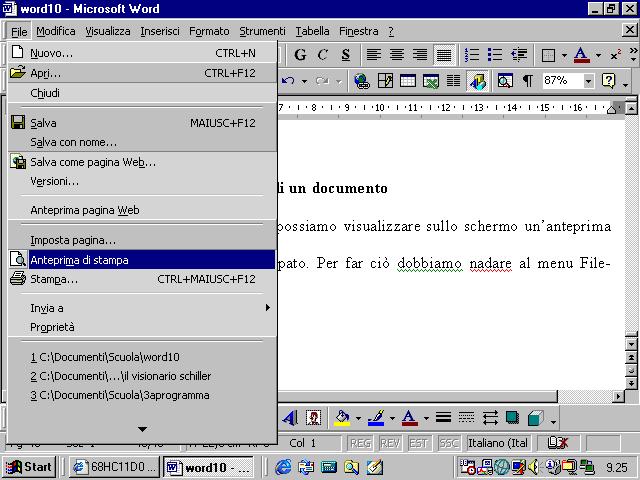Choose Salva con nome... menu entry
Screen dimensions: 640x480
(x=142, y=142)
